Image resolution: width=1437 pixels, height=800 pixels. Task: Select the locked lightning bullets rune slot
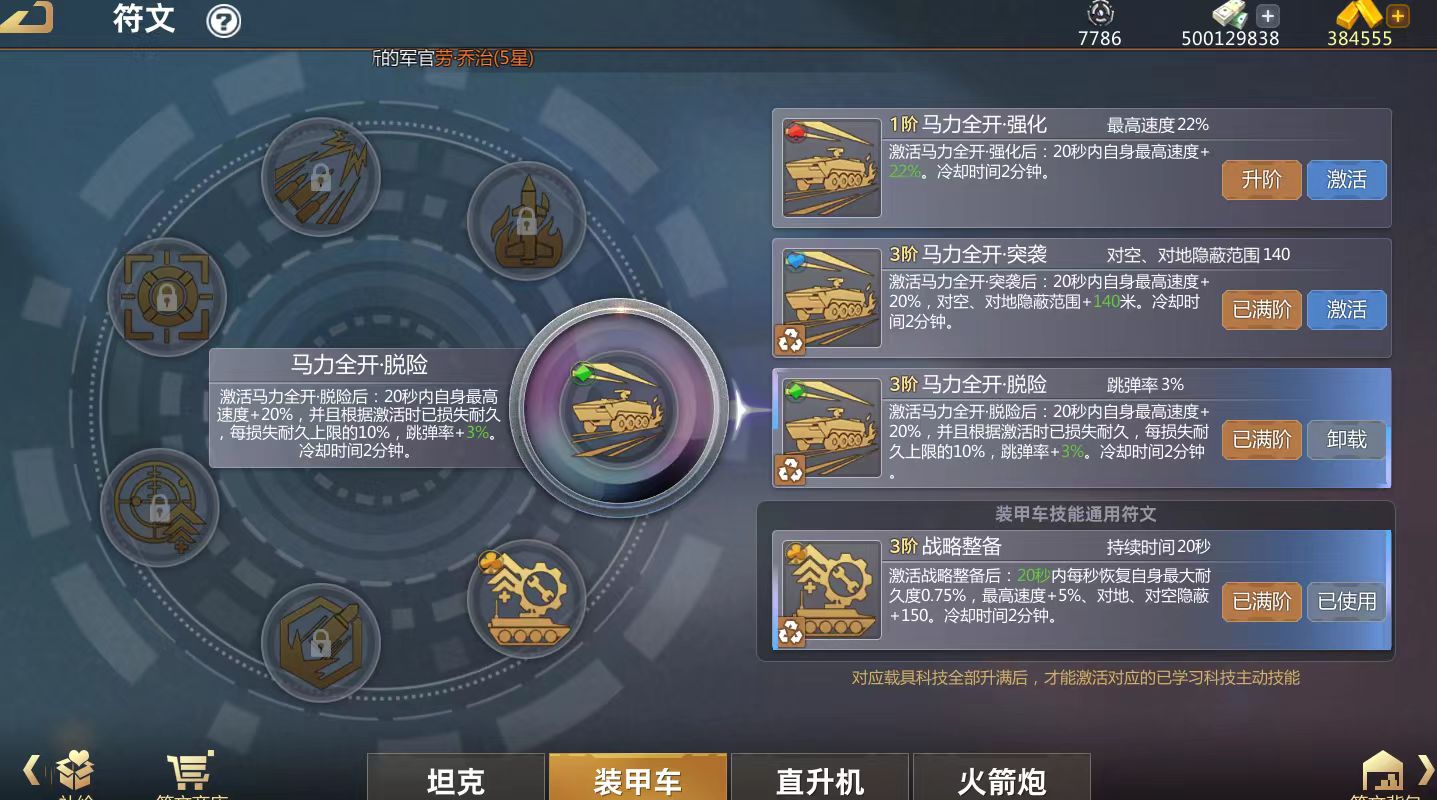click(x=320, y=178)
